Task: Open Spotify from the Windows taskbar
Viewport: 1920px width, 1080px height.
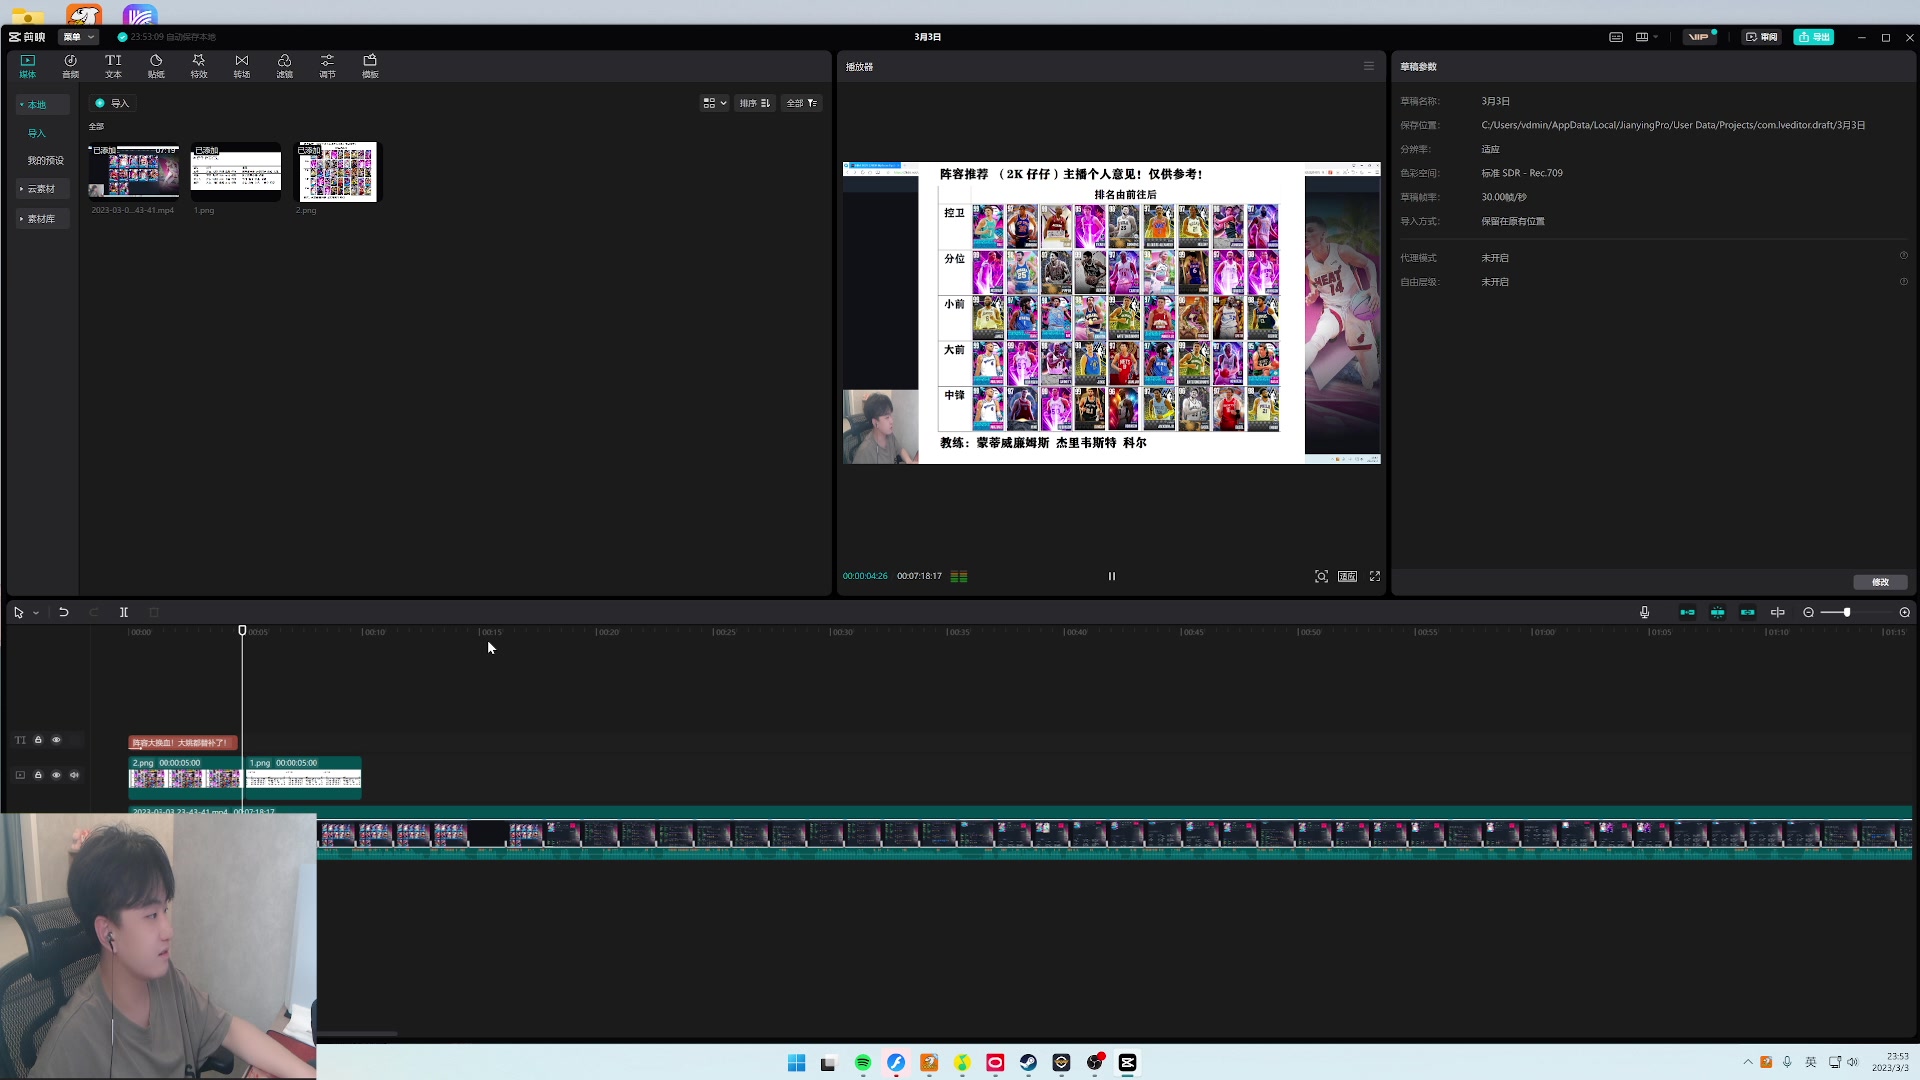Action: [x=863, y=1063]
